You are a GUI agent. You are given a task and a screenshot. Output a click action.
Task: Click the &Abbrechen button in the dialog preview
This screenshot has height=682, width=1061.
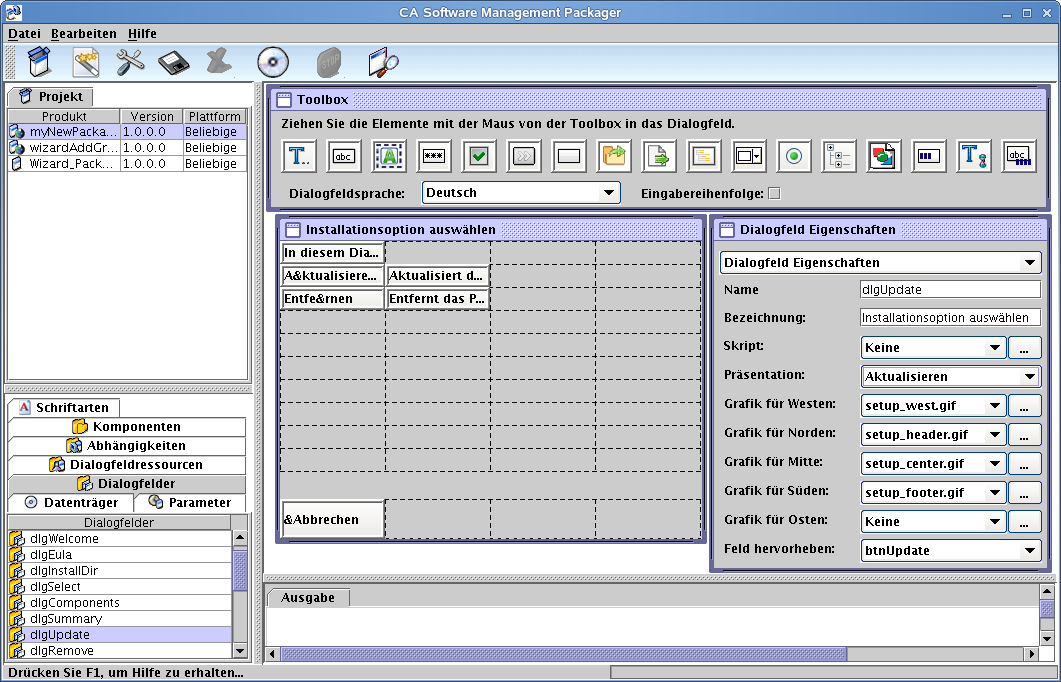click(x=332, y=518)
